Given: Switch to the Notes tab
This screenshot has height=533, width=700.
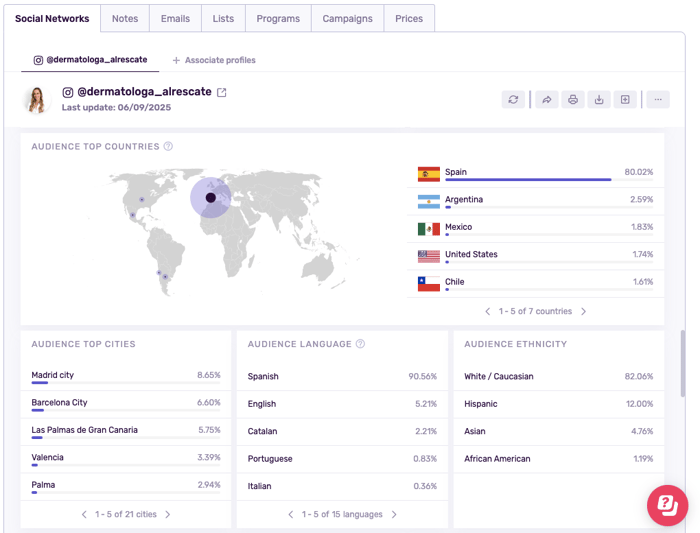Looking at the screenshot, I should 125,19.
